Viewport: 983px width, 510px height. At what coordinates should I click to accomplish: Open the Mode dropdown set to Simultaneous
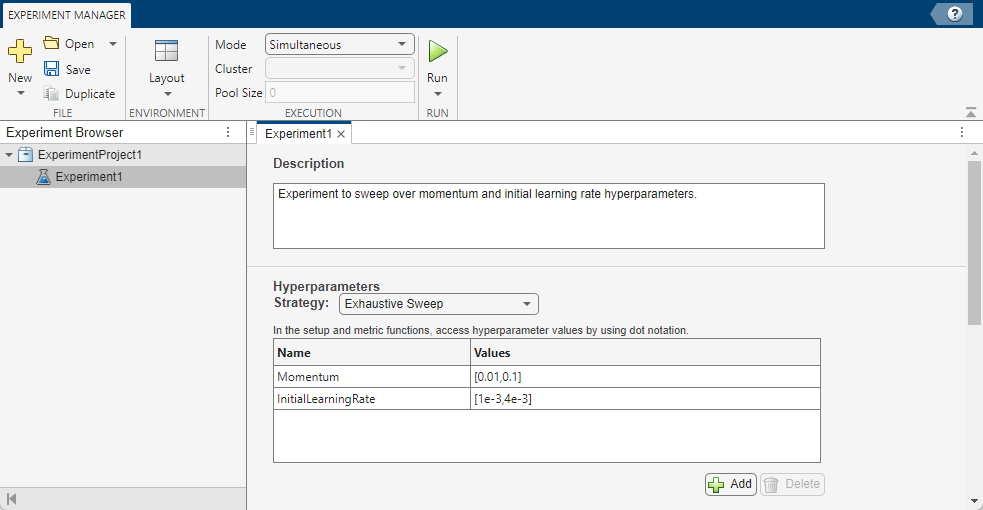[340, 45]
